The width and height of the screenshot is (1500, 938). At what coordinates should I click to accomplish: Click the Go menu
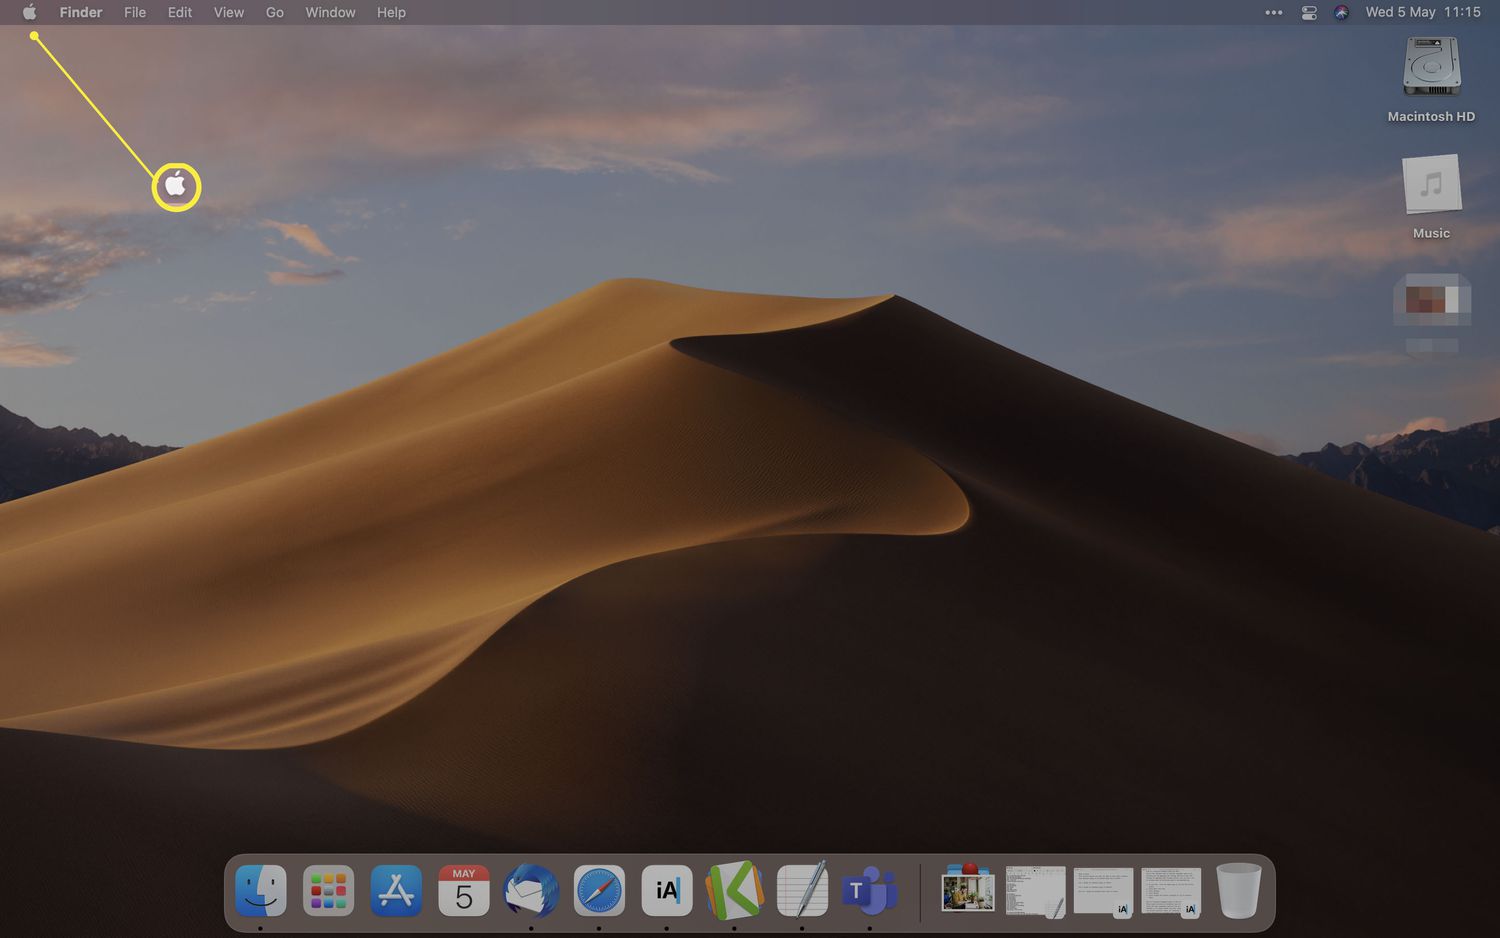pyautogui.click(x=275, y=12)
